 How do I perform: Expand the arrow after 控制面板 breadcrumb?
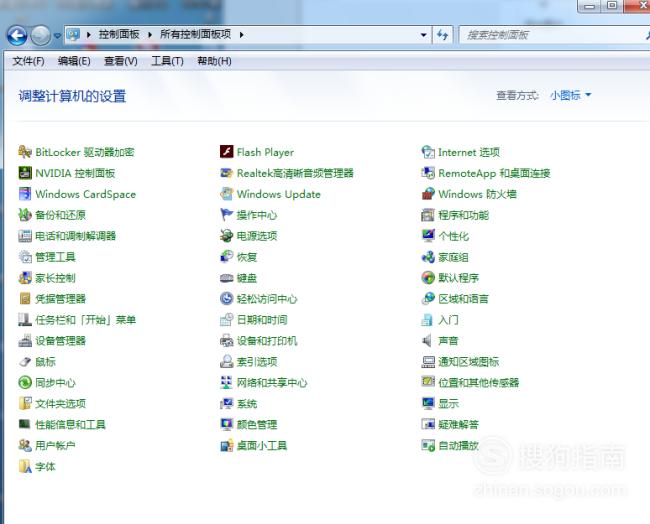(x=150, y=35)
